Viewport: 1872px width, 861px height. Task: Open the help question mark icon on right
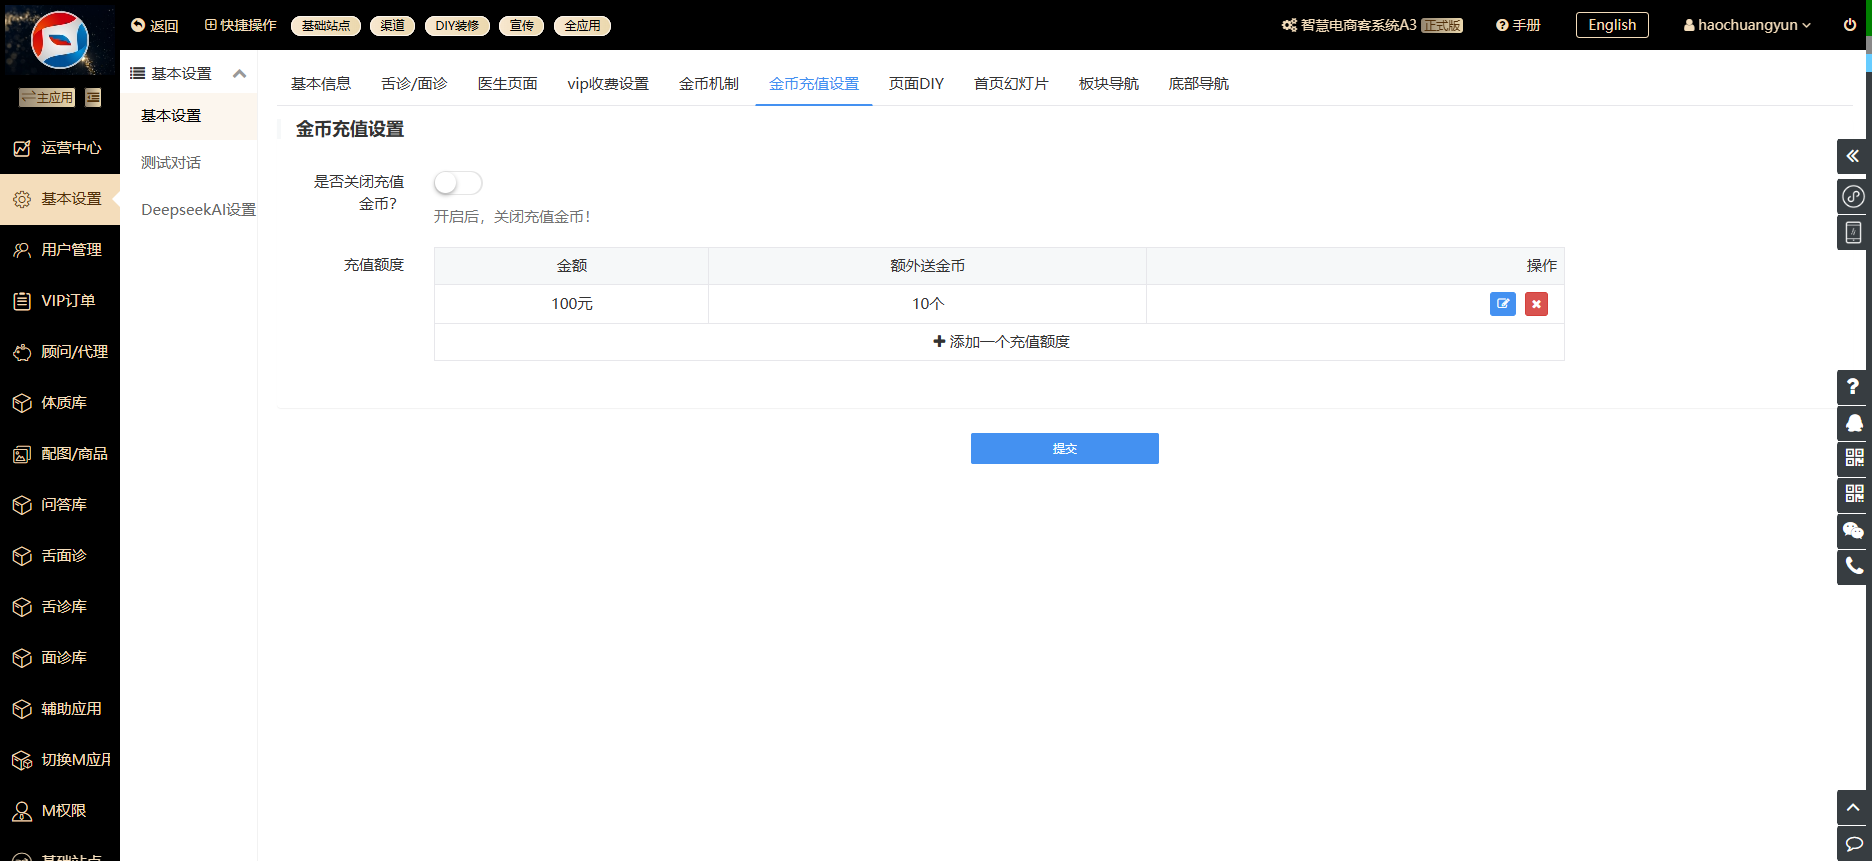coord(1852,387)
